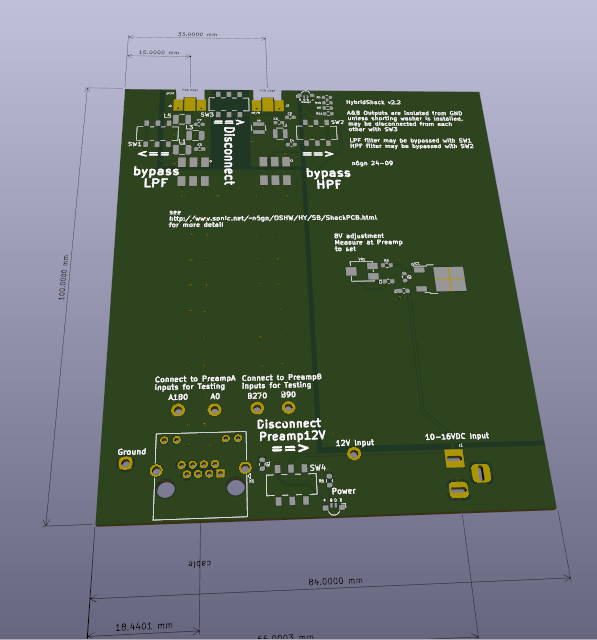Click the RJ45 connector footprint outline

click(200, 476)
